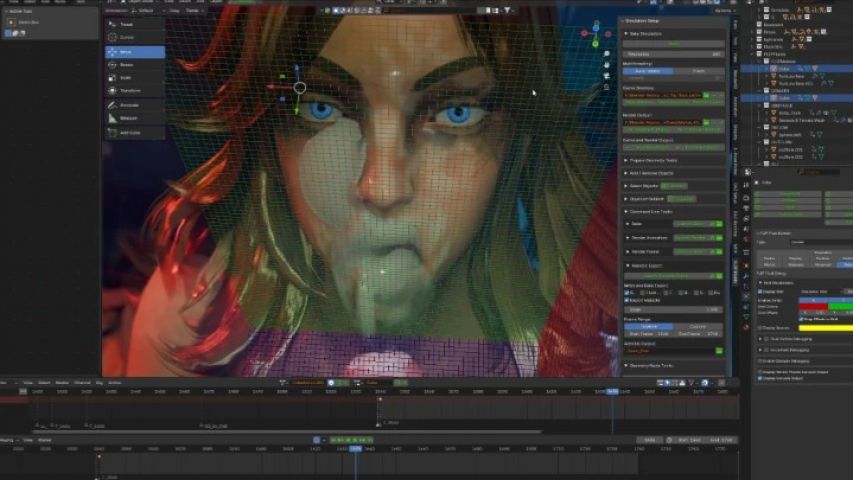The image size is (853, 480).
Task: Click the Alembic Scale value field
Action: point(673,310)
